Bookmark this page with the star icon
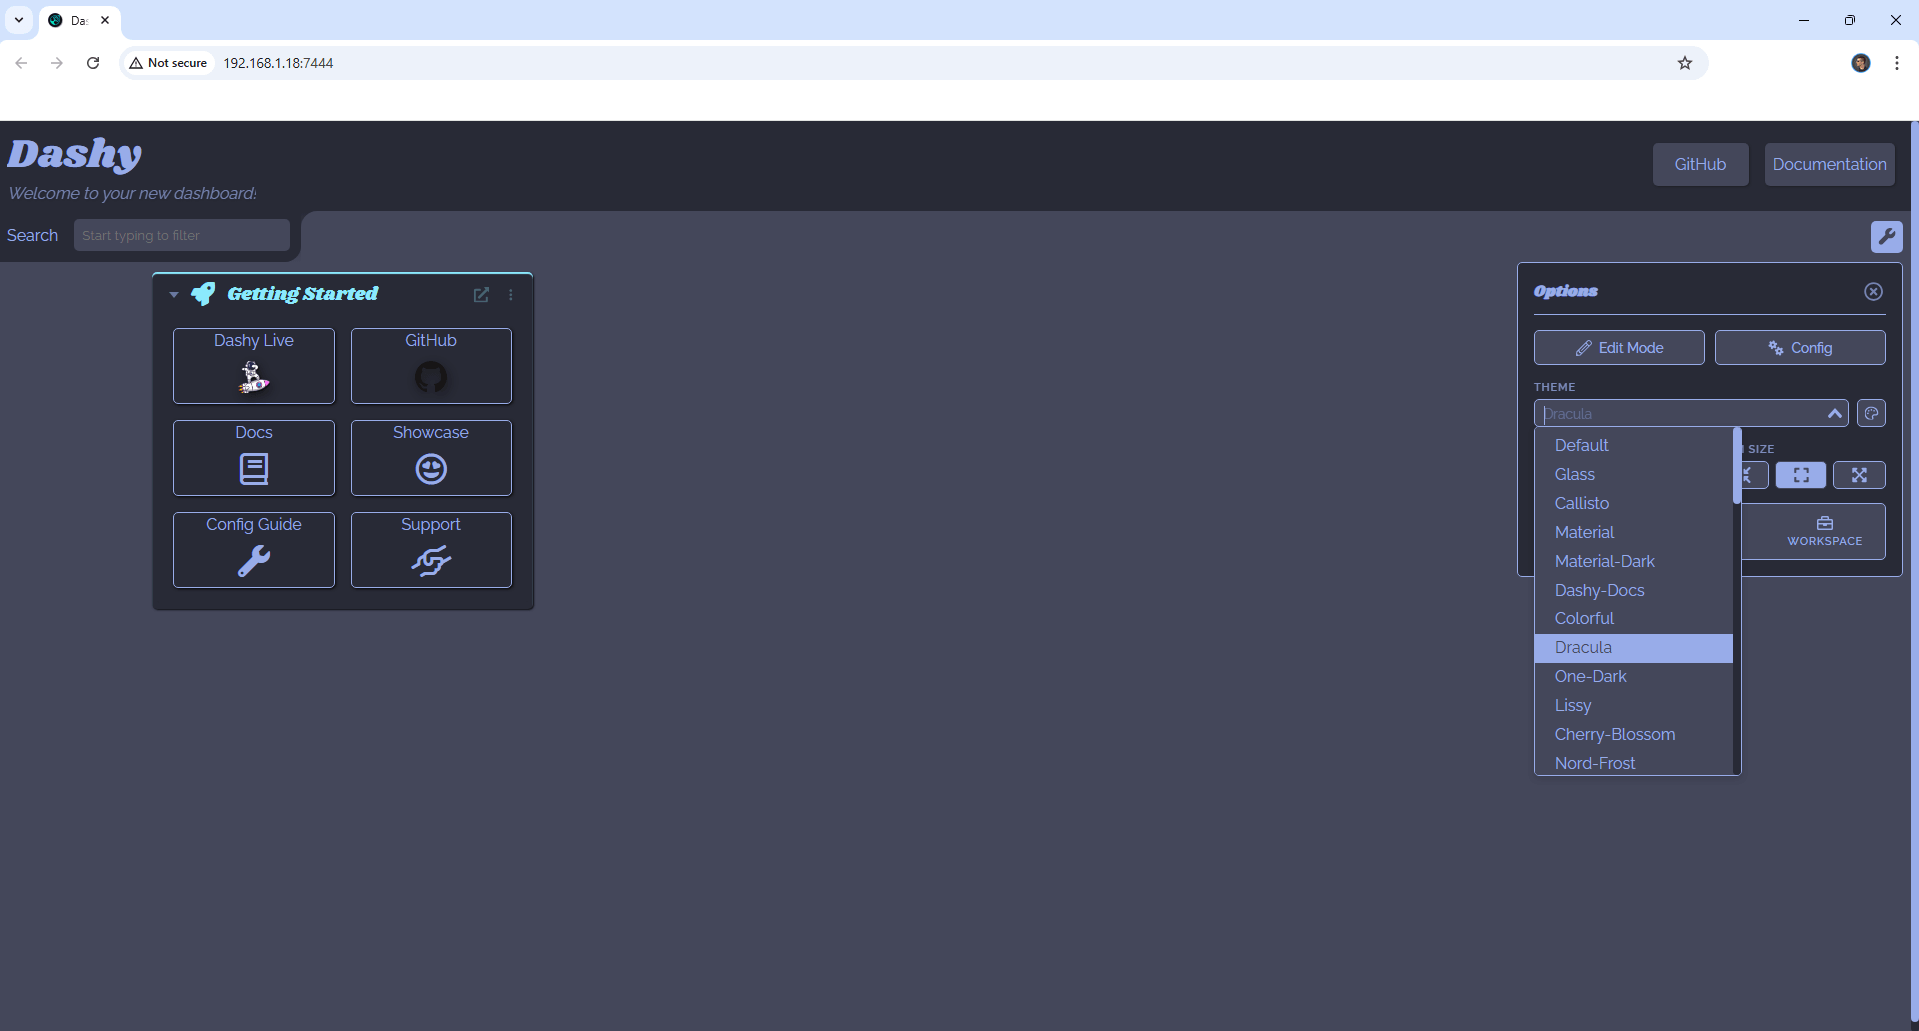Image resolution: width=1919 pixels, height=1031 pixels. pos(1685,63)
